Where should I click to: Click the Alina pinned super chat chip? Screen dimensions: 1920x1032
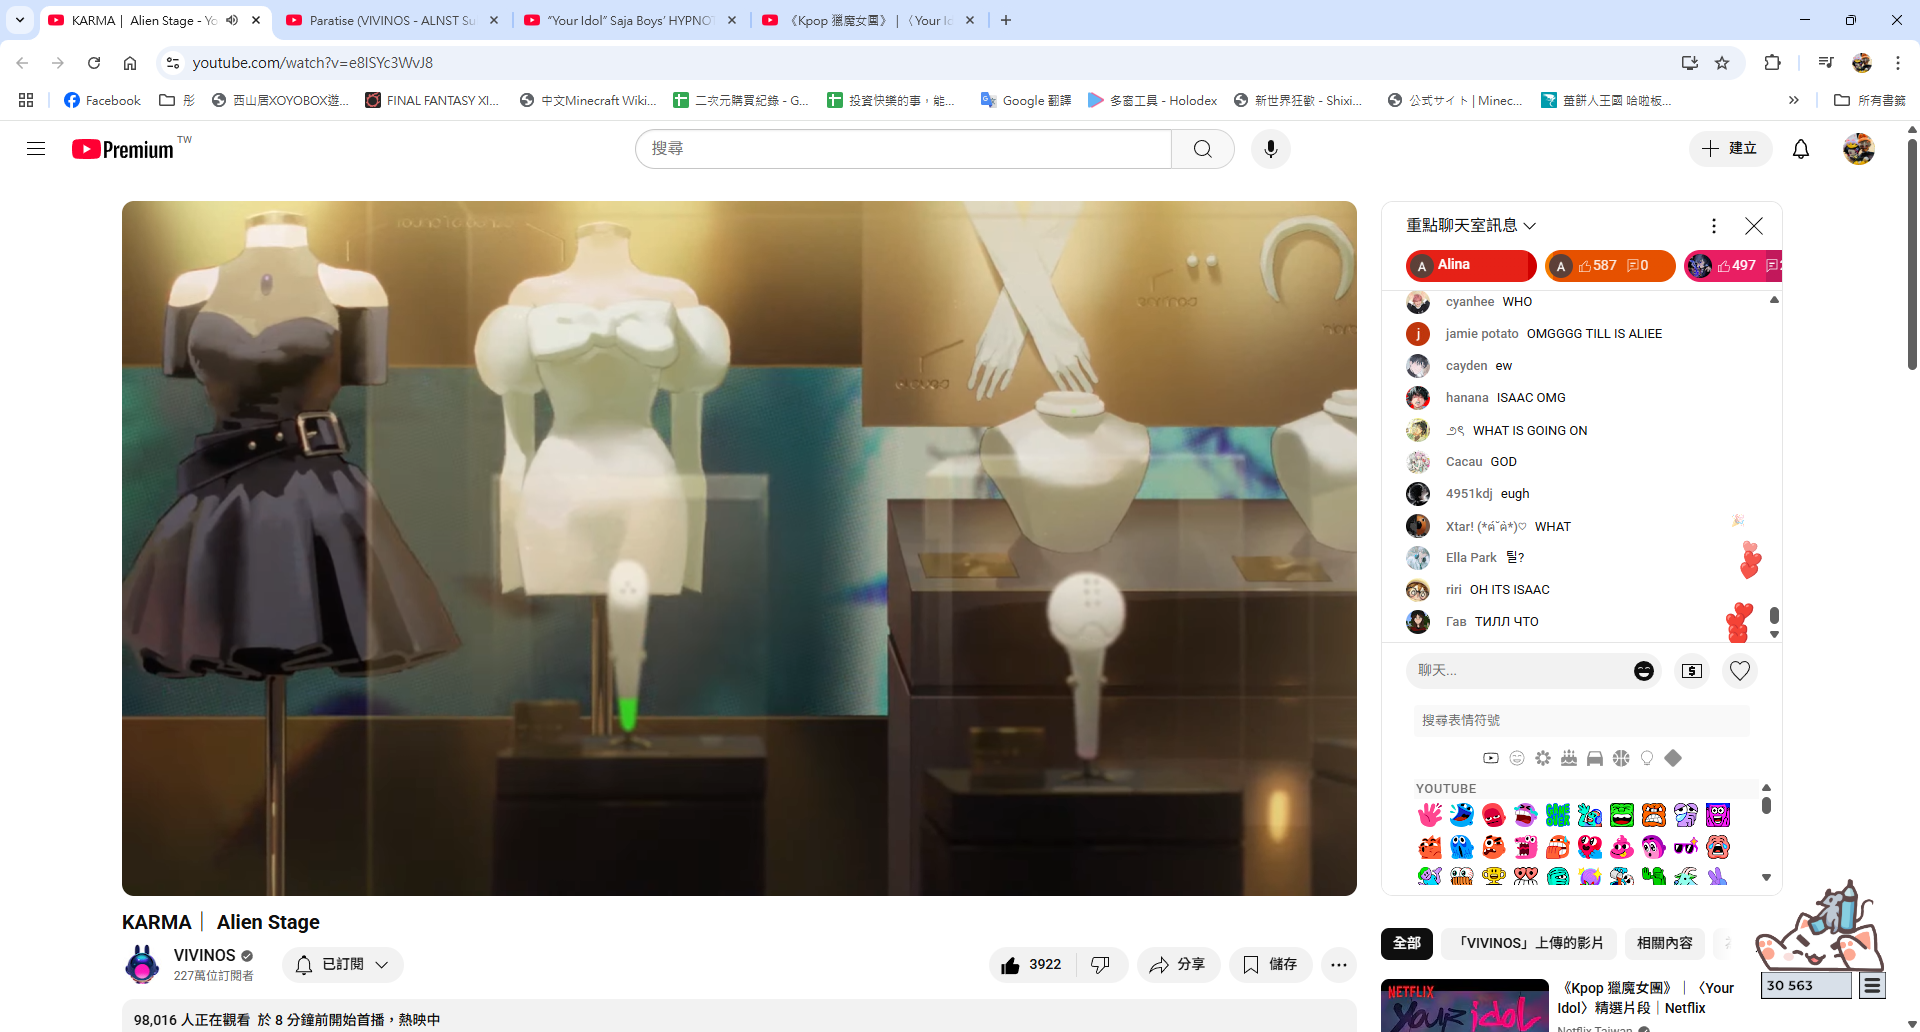pyautogui.click(x=1470, y=265)
